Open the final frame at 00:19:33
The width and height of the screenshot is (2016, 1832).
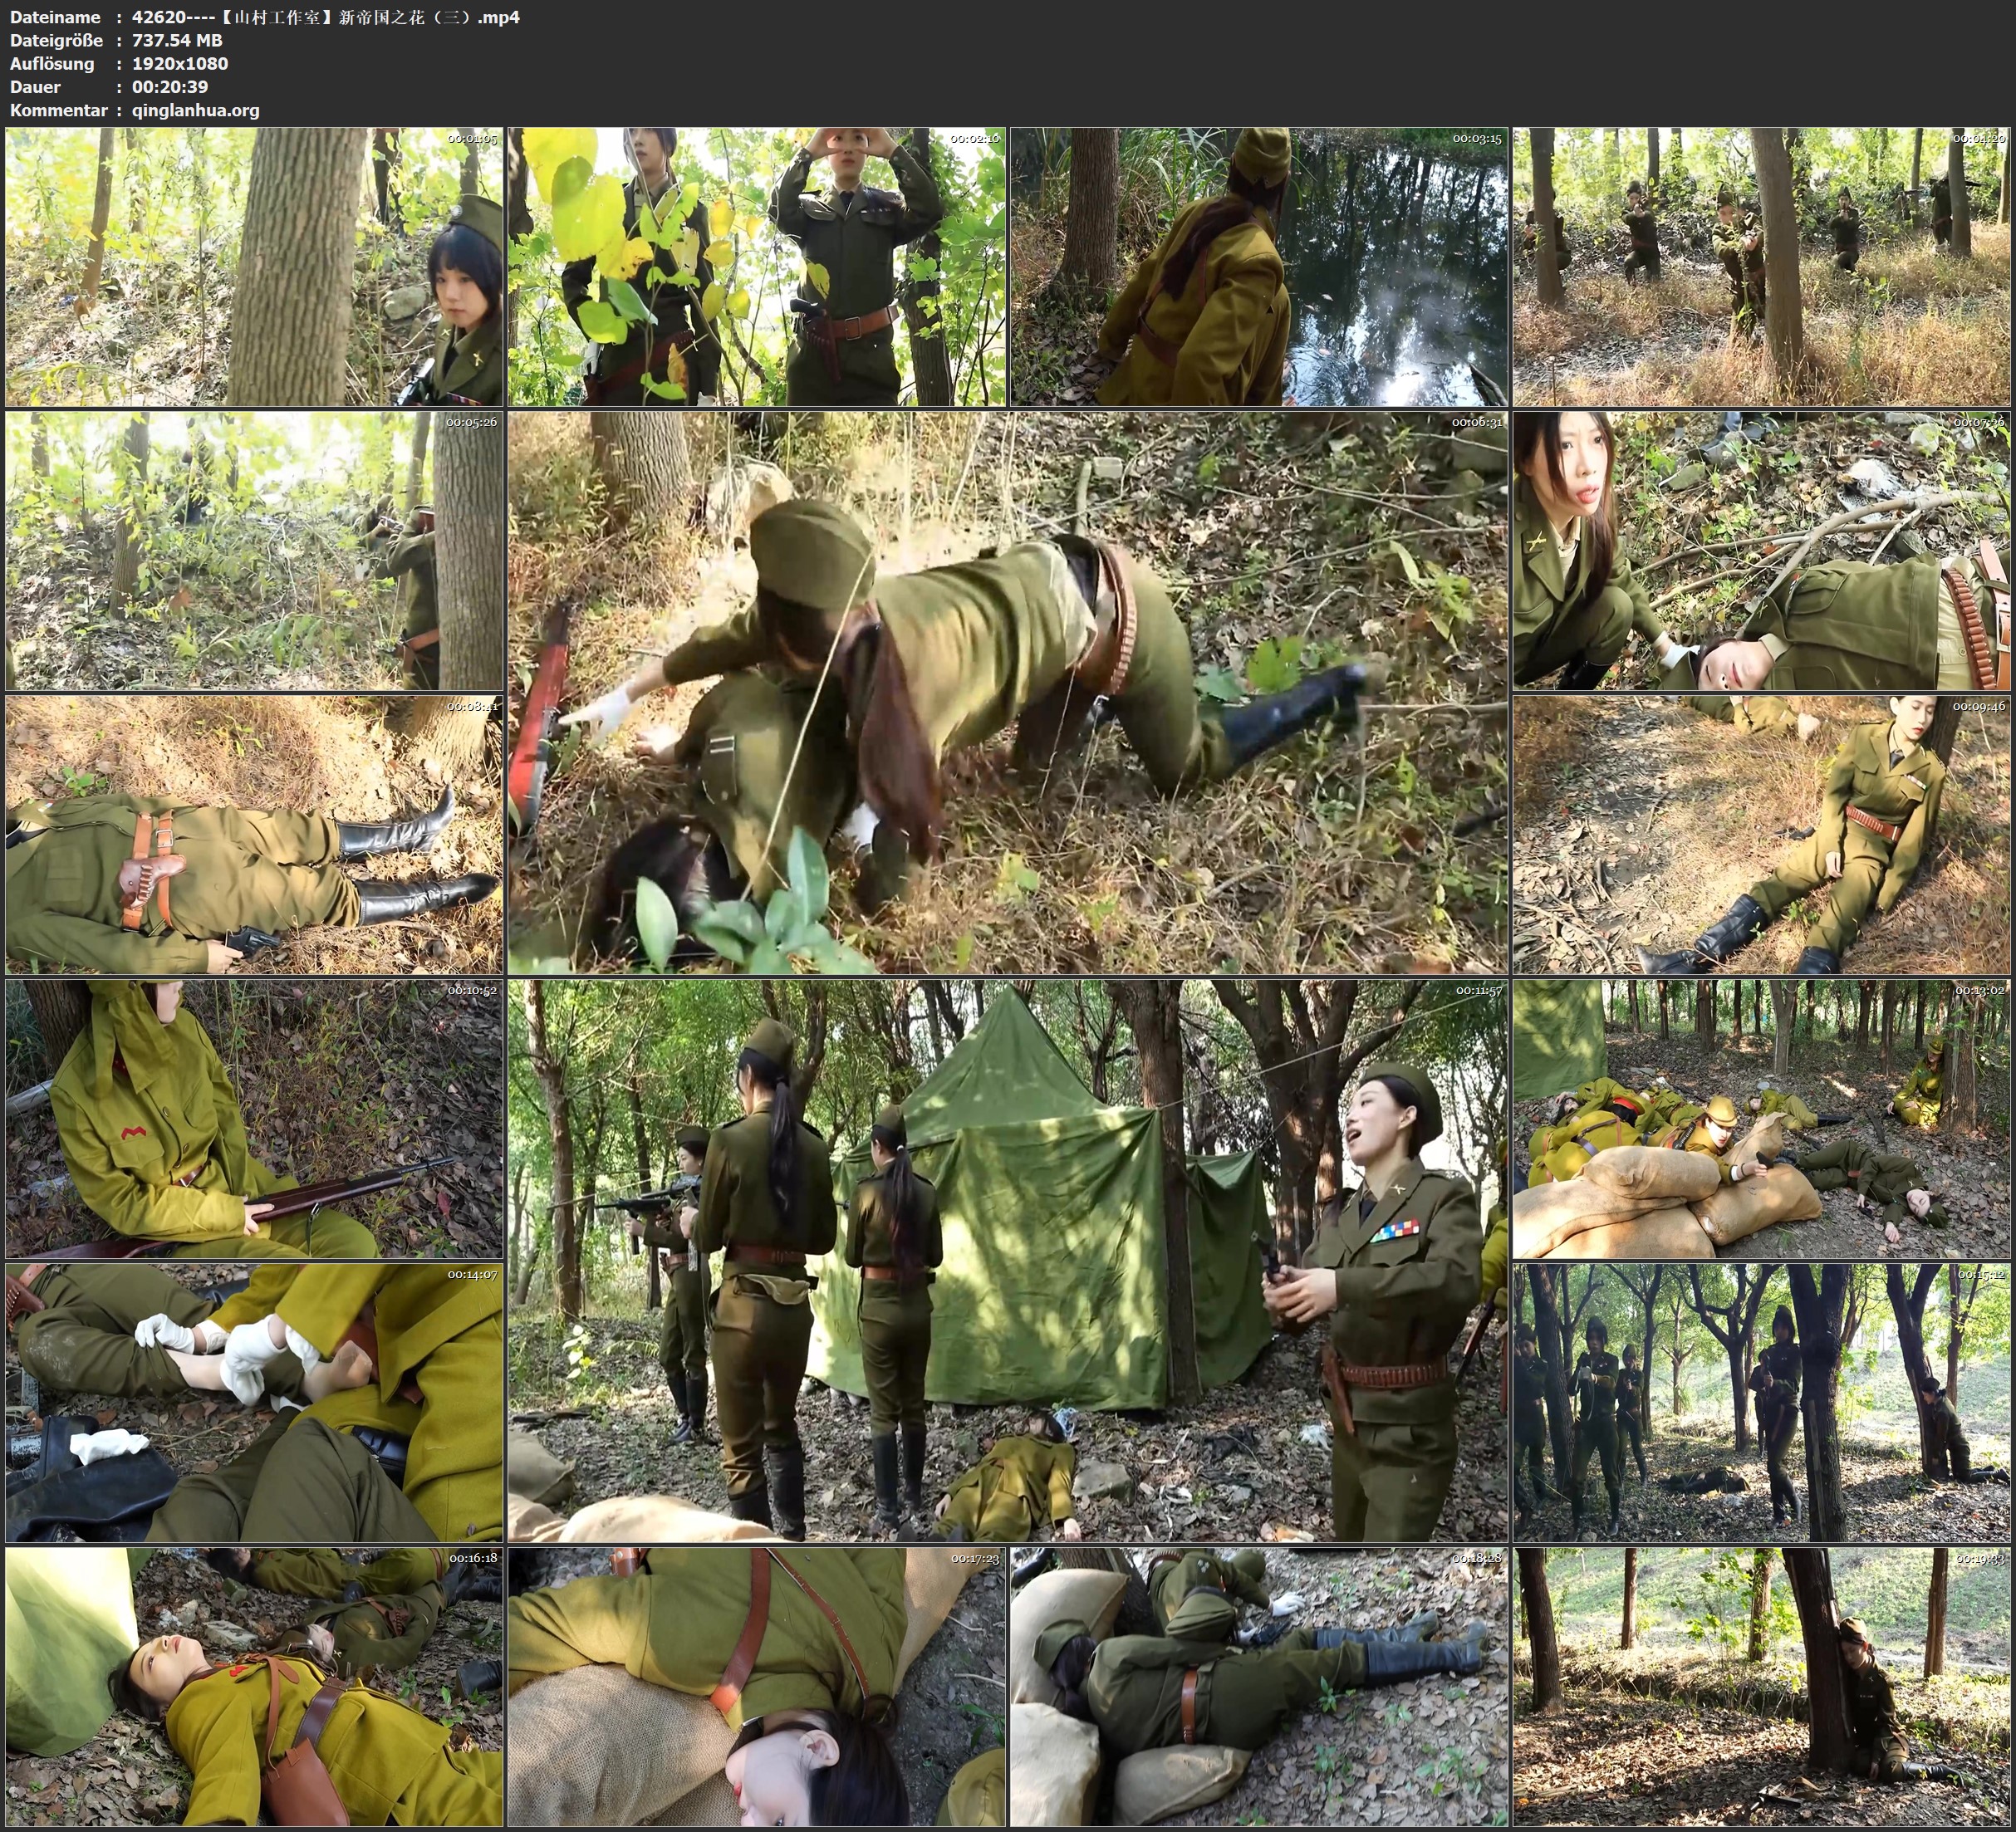pyautogui.click(x=1761, y=1687)
